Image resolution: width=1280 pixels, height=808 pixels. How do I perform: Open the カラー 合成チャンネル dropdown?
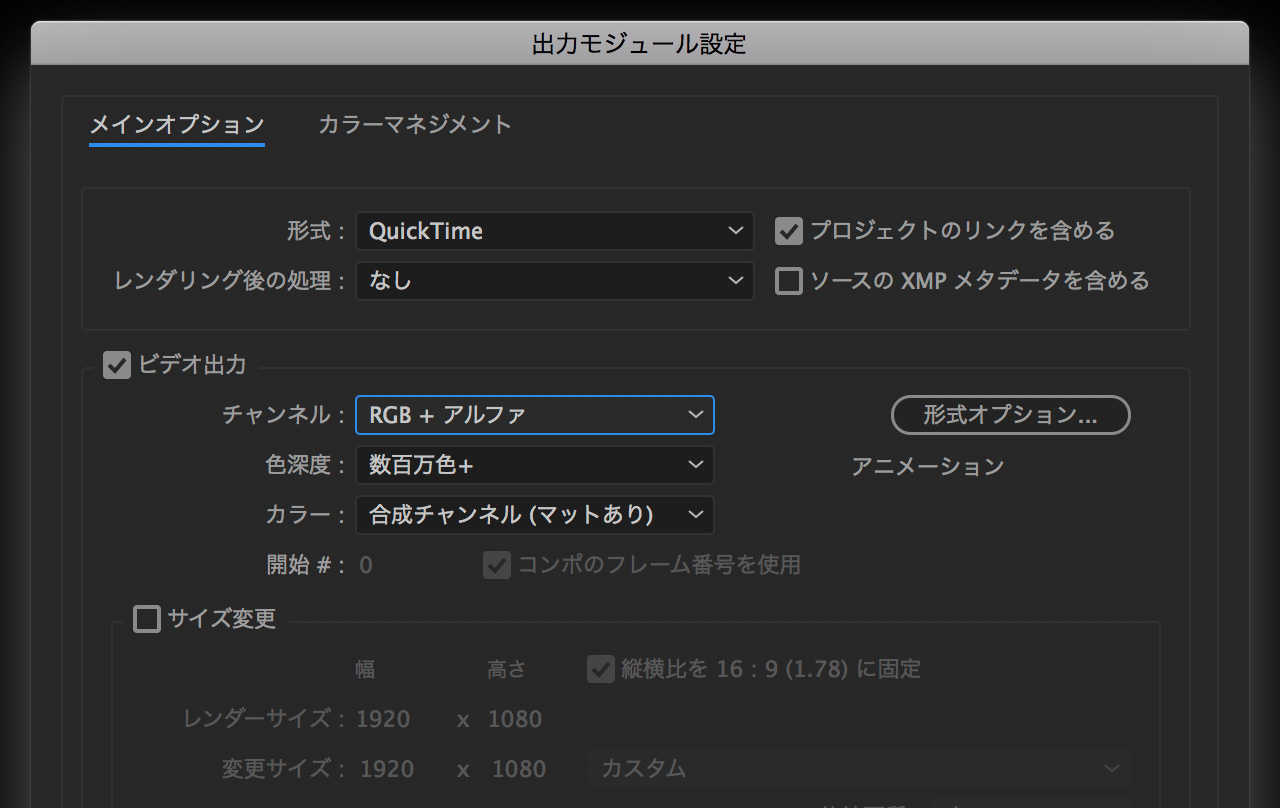(535, 515)
